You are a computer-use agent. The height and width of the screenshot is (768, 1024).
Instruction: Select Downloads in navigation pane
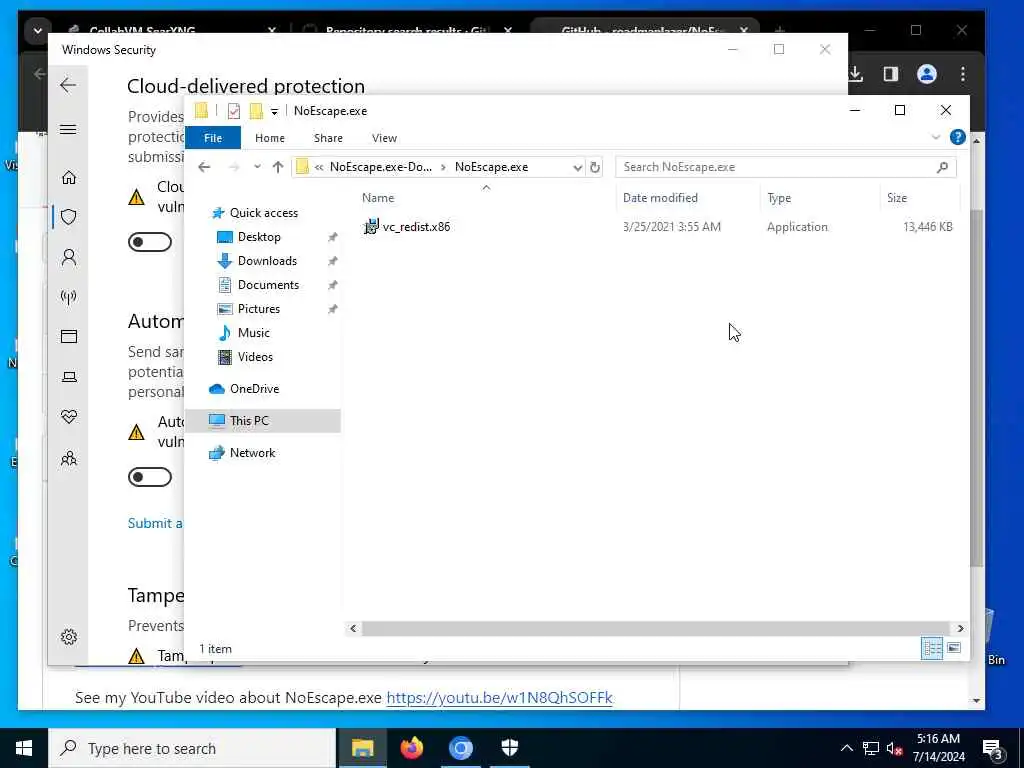[x=267, y=261]
